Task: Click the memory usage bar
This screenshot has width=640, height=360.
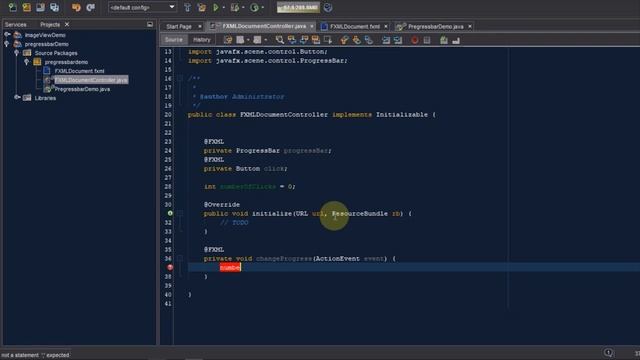Action: [298, 7]
